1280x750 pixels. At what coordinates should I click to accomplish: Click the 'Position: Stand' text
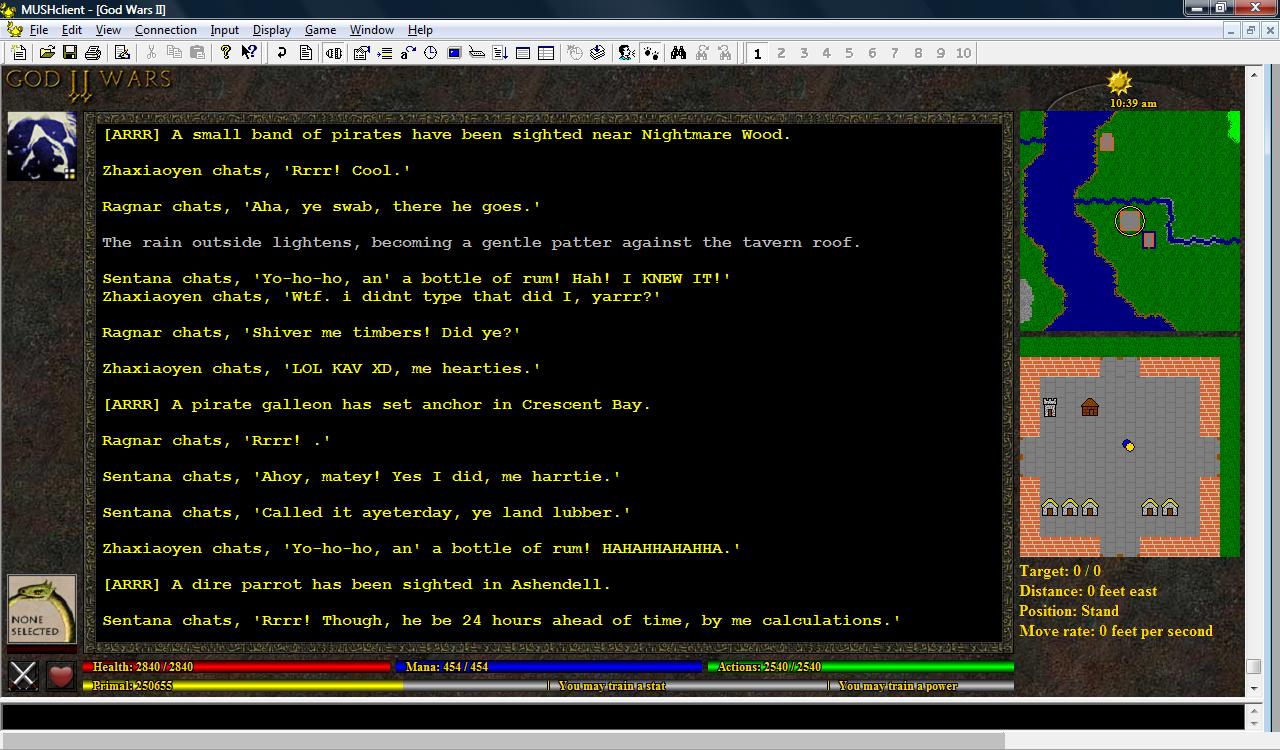click(x=1069, y=611)
